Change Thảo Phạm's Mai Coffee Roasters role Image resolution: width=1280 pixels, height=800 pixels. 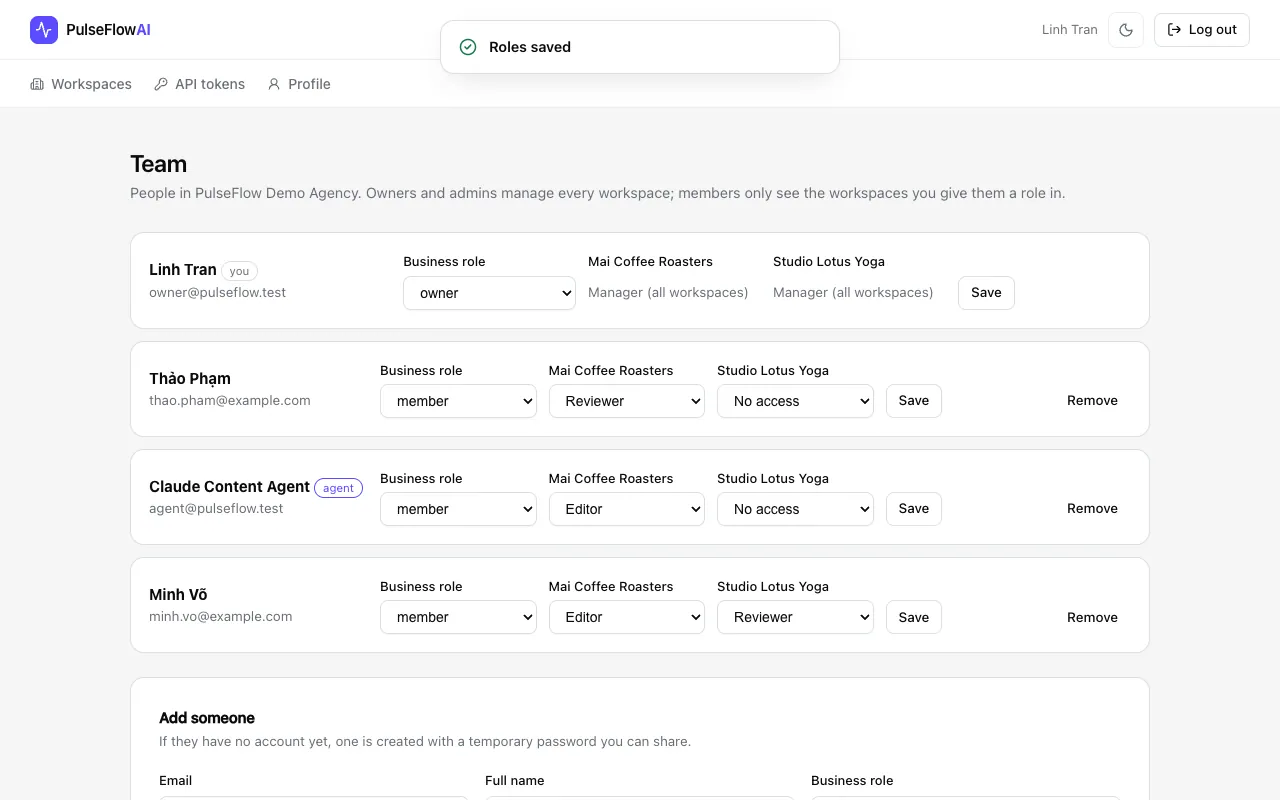coord(627,401)
